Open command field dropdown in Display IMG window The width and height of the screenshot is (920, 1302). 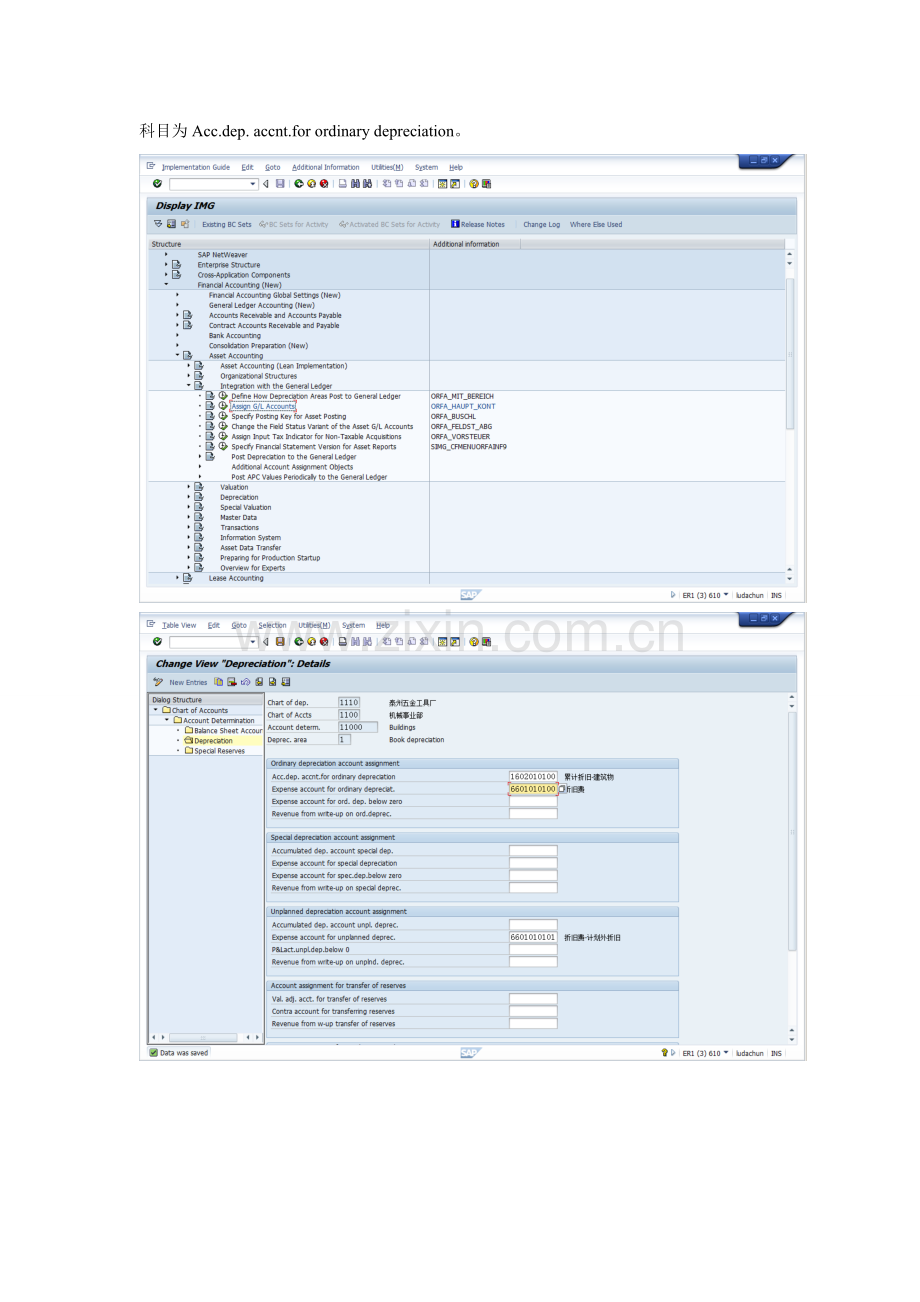tap(253, 184)
